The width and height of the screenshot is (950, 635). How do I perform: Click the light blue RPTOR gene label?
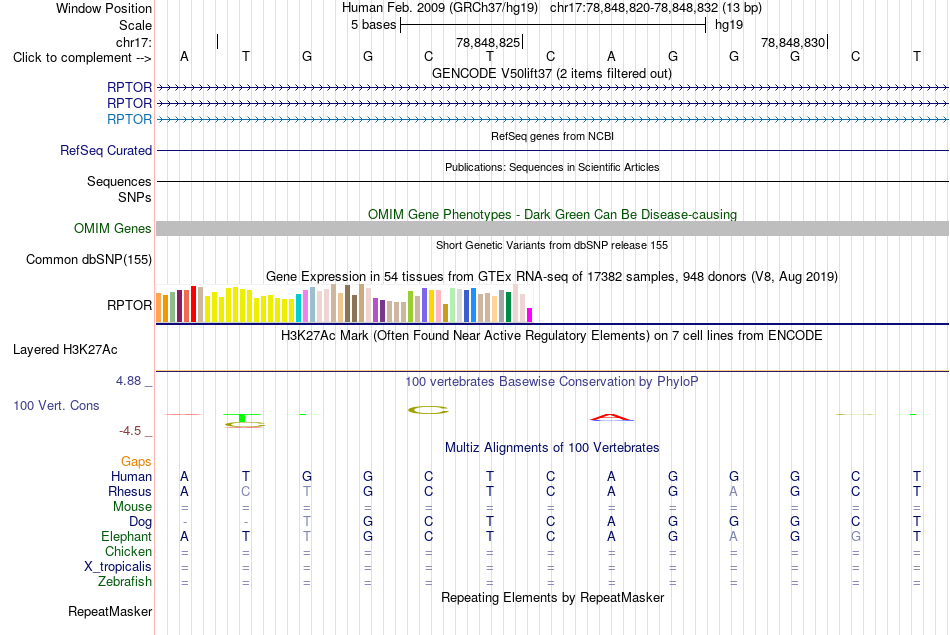click(x=129, y=119)
